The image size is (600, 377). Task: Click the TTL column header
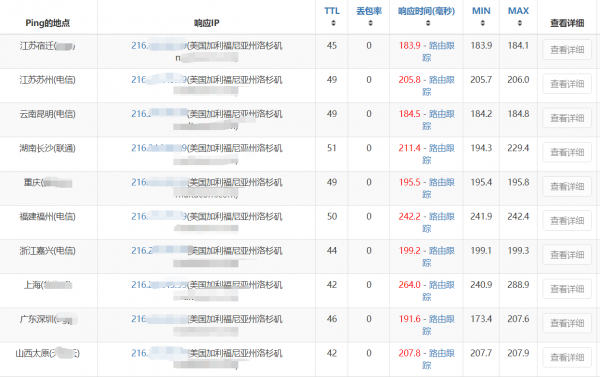pyautogui.click(x=332, y=11)
